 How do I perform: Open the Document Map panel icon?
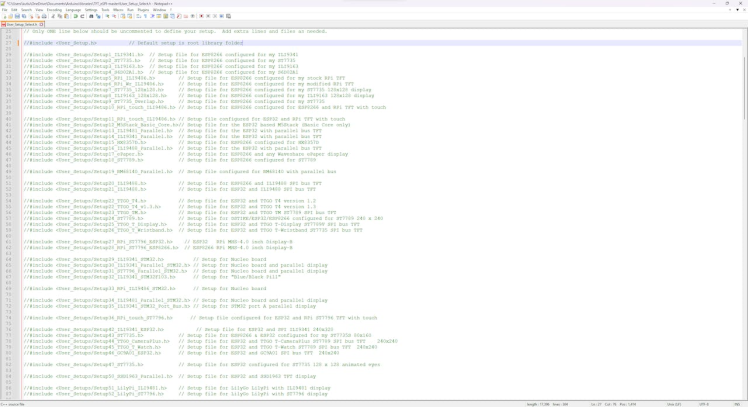pyautogui.click(x=166, y=16)
